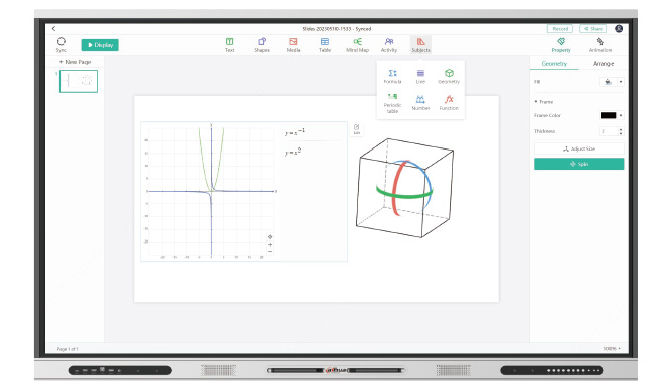Click the black Frame Color swatch
672x390 pixels.
(x=608, y=115)
